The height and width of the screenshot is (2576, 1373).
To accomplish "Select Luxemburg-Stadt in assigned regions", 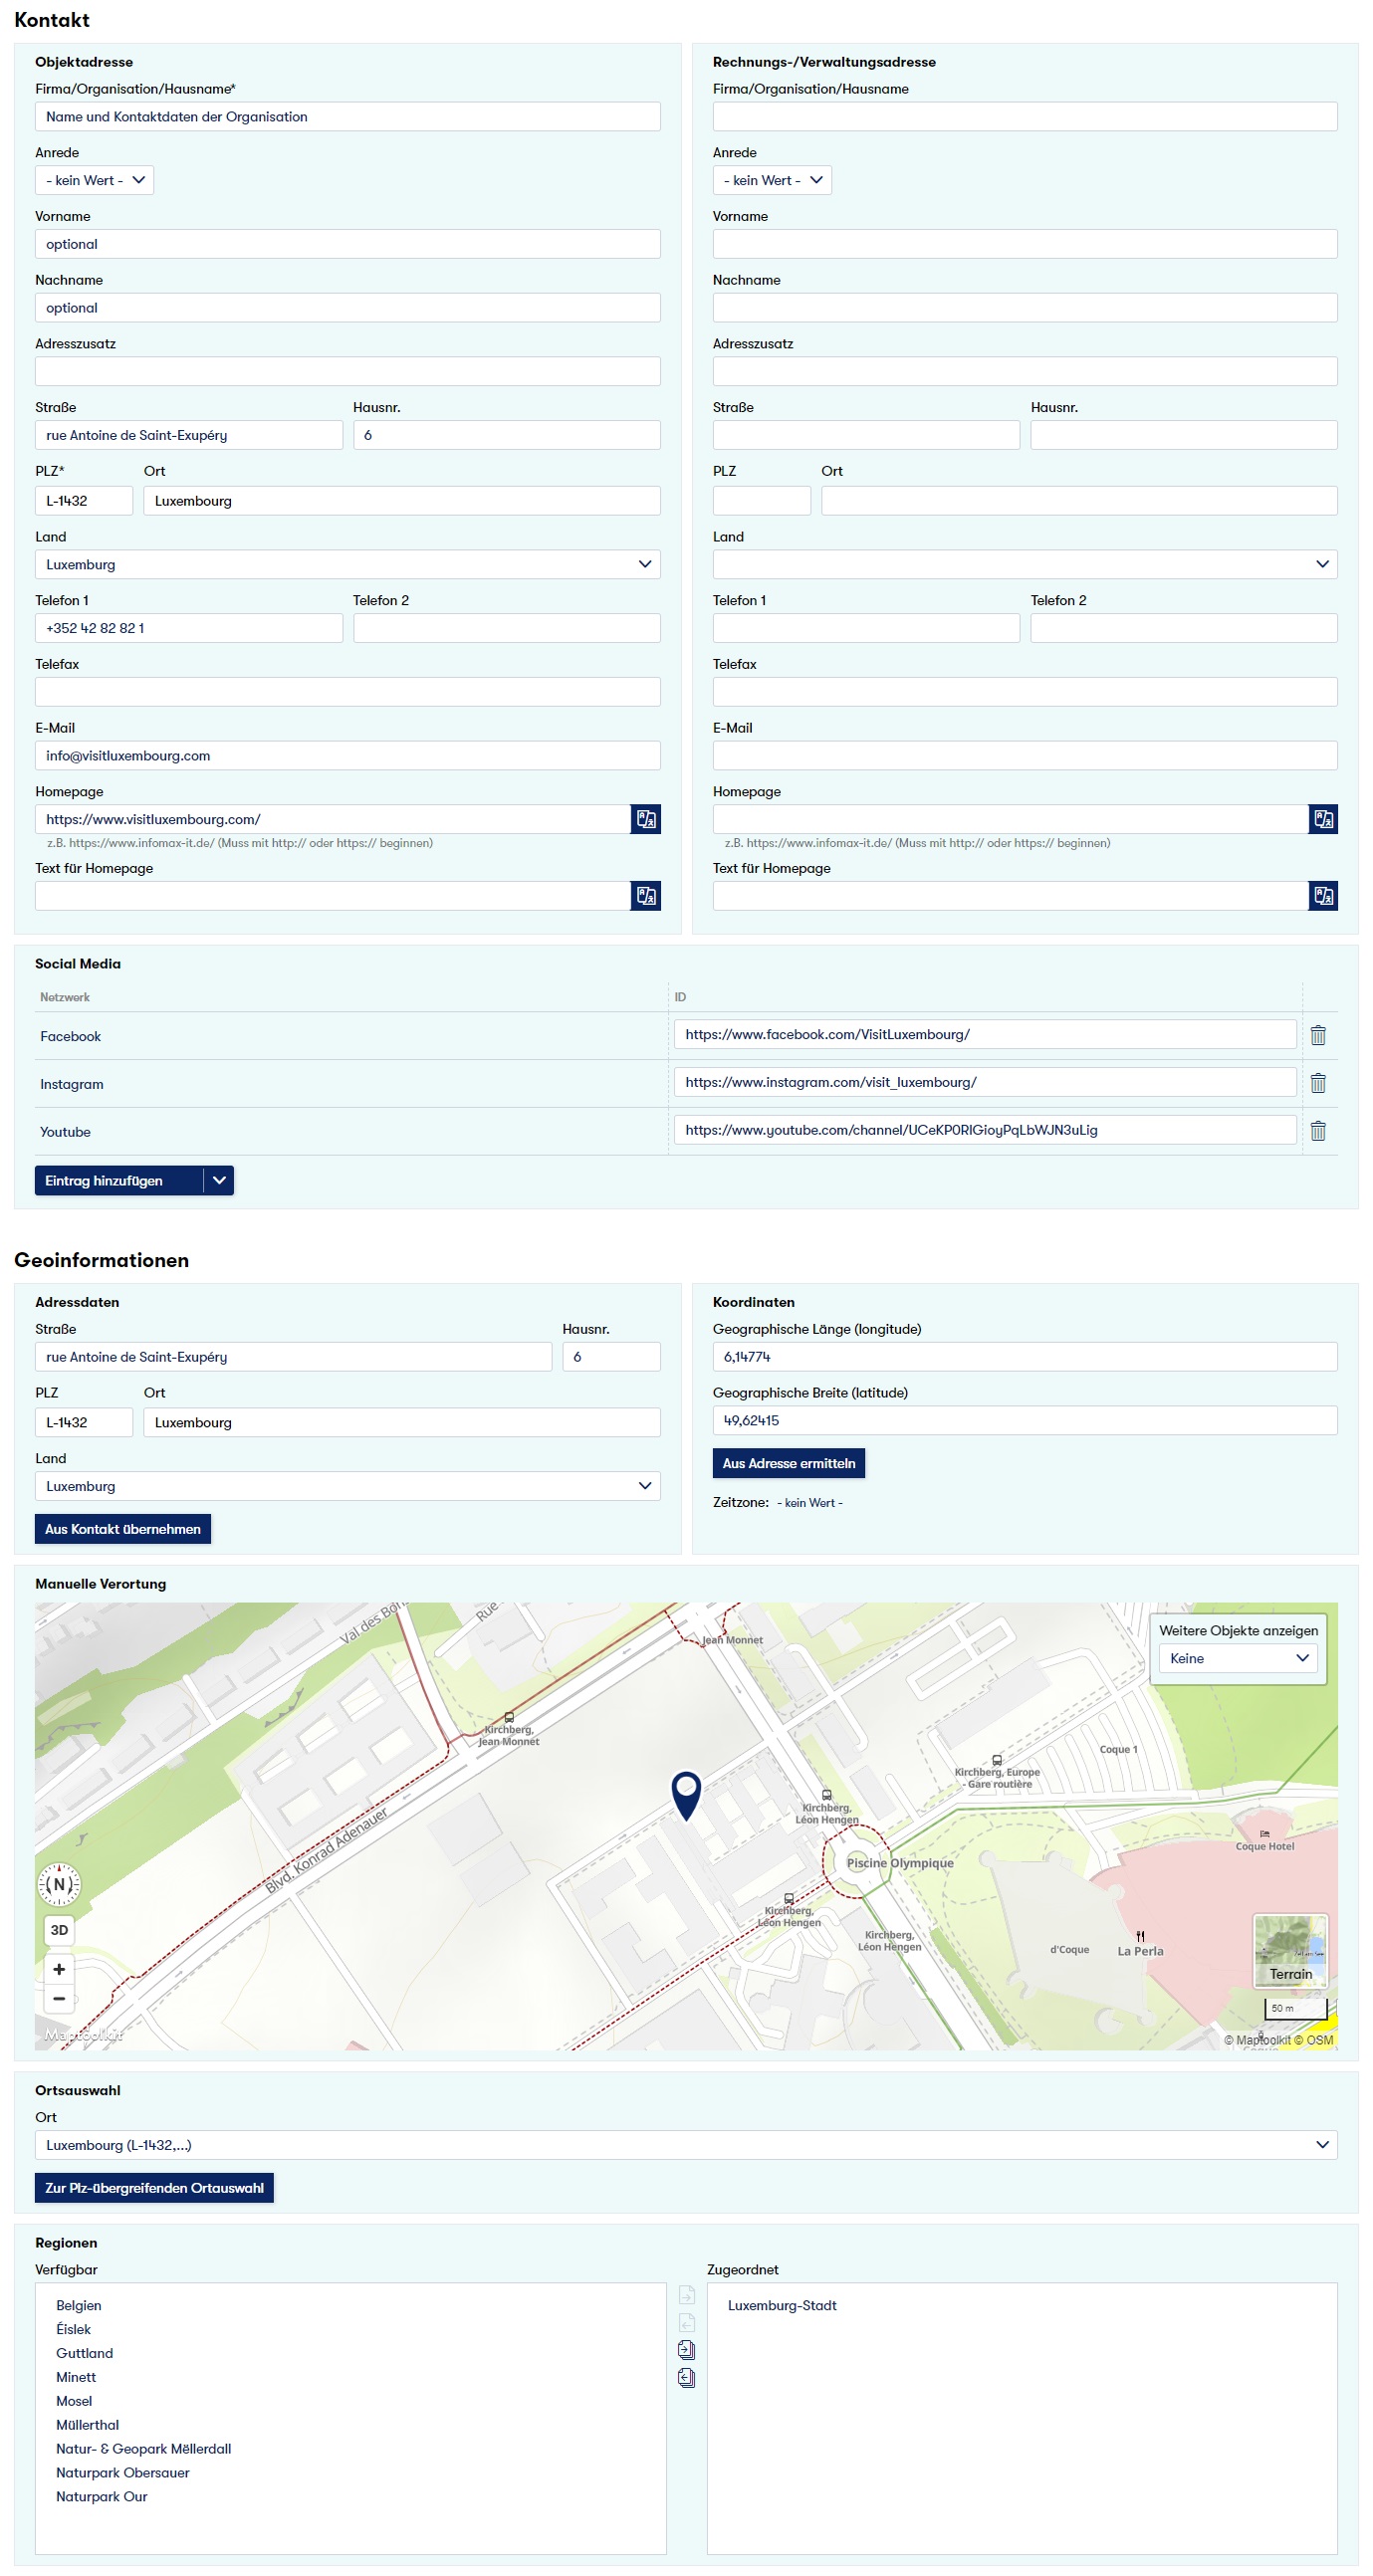I will (782, 2305).
